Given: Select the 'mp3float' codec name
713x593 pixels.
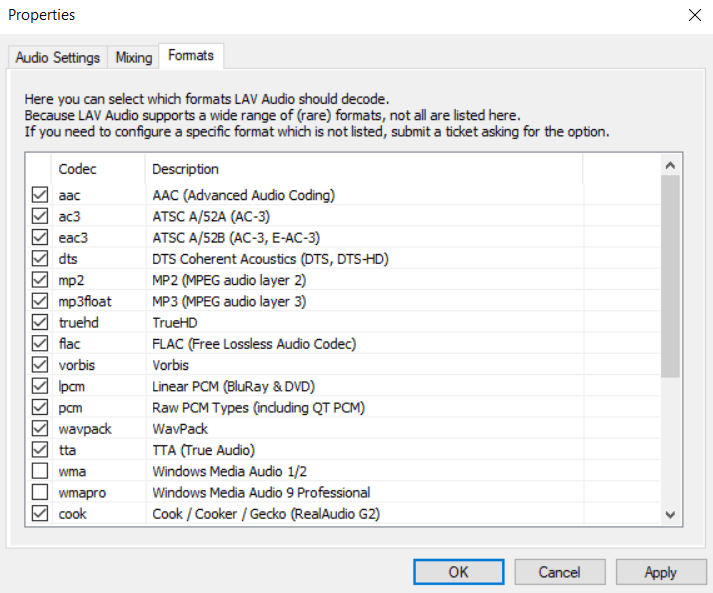Looking at the screenshot, I should [85, 302].
